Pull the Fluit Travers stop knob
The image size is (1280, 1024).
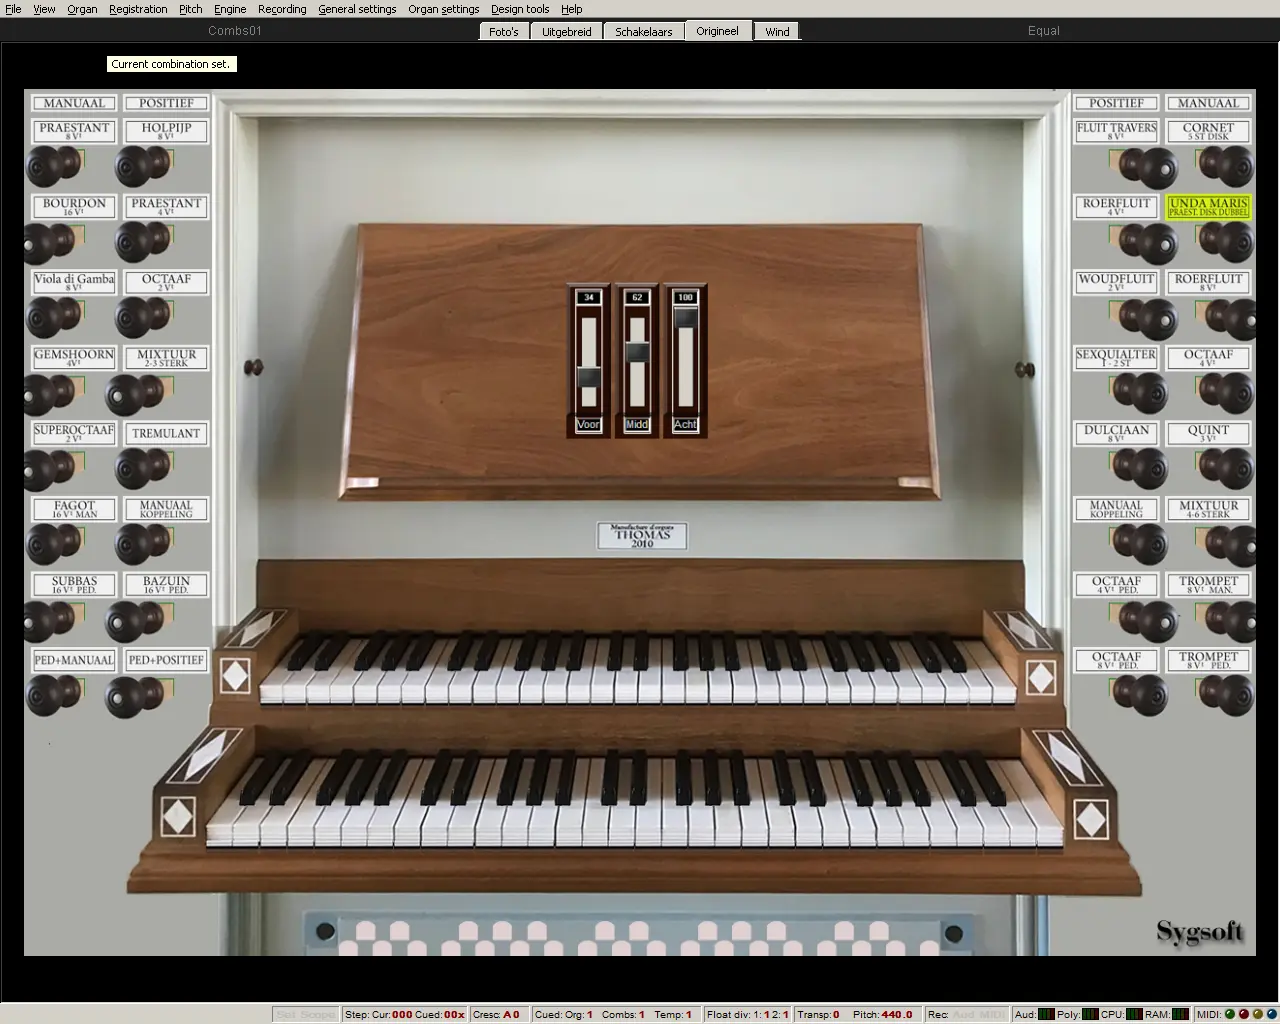point(1147,167)
